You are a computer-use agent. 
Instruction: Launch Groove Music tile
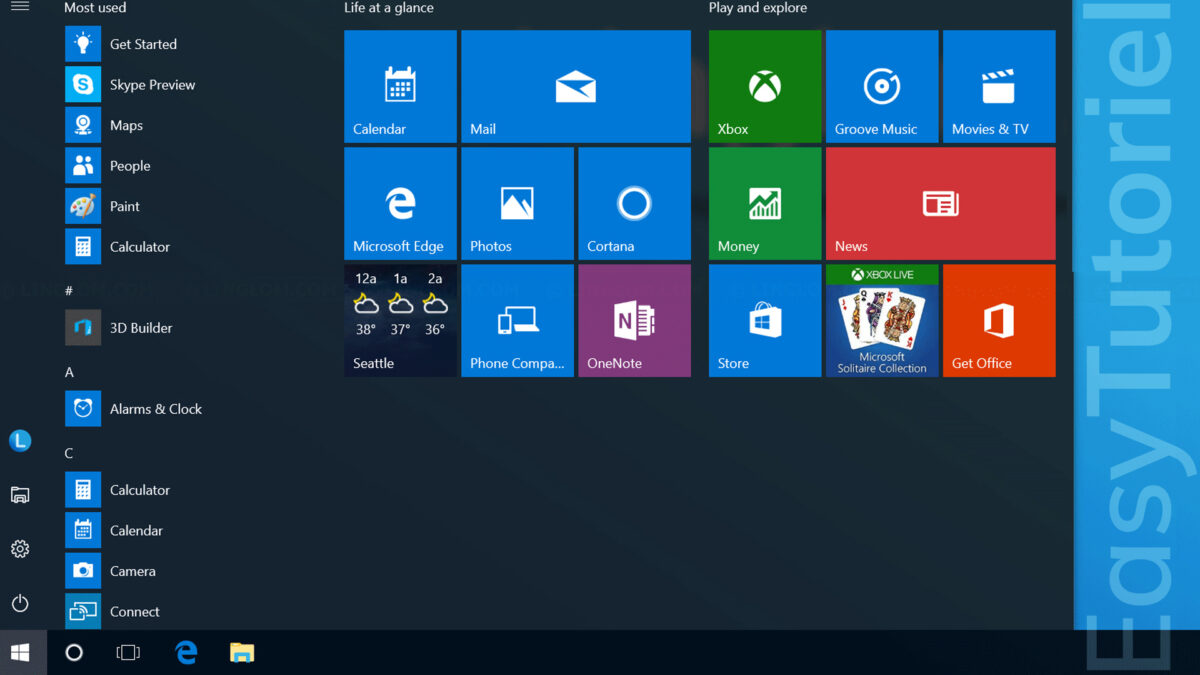click(x=882, y=86)
